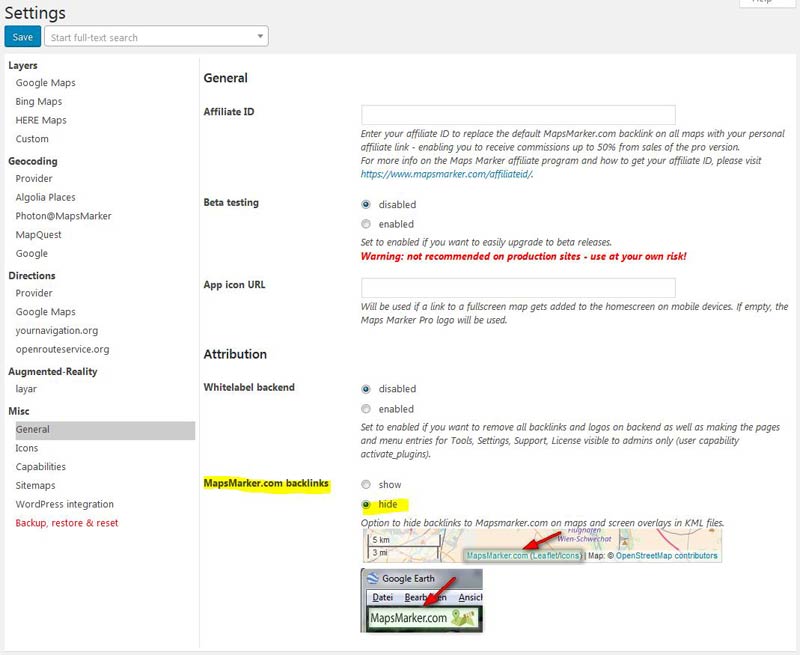Click the MapsMarker.com backlinks label

click(x=266, y=483)
